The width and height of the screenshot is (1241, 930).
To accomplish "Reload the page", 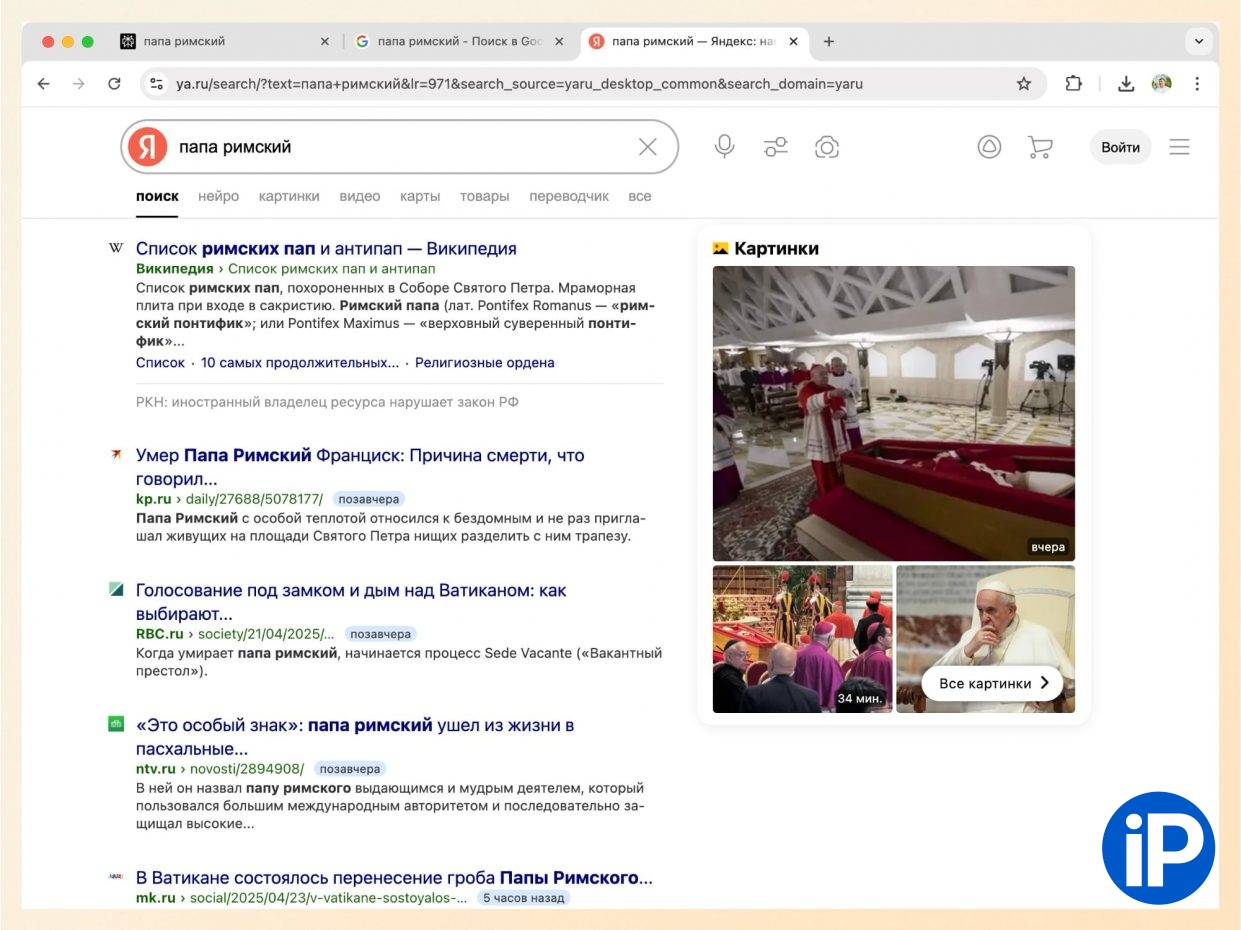I will click(115, 84).
